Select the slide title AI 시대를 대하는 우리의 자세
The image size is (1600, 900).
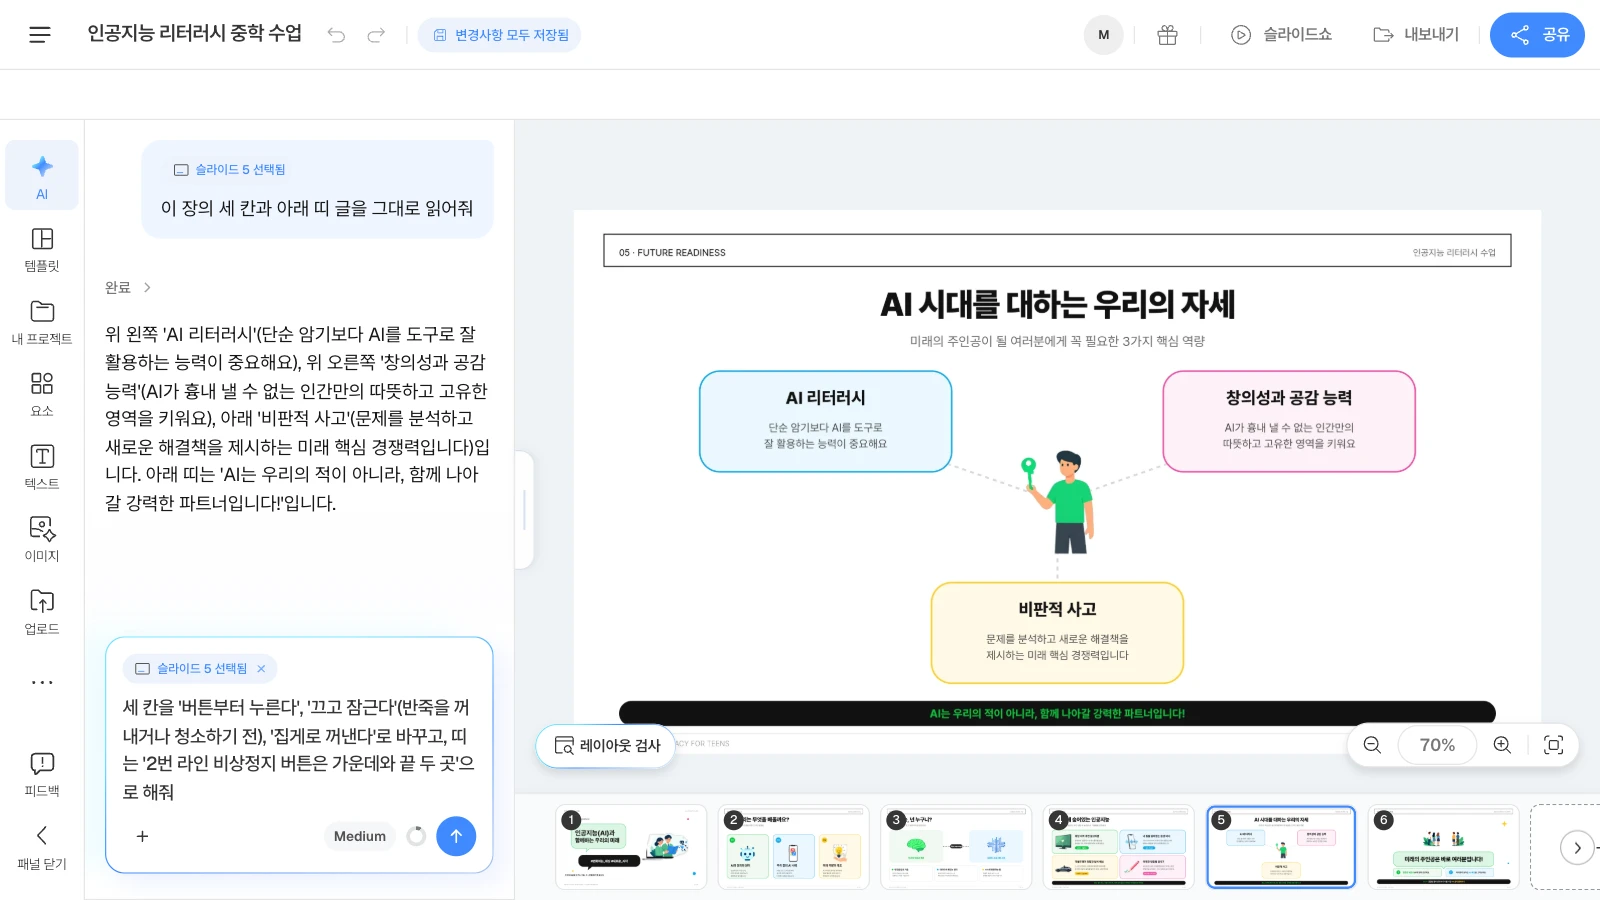1057,304
